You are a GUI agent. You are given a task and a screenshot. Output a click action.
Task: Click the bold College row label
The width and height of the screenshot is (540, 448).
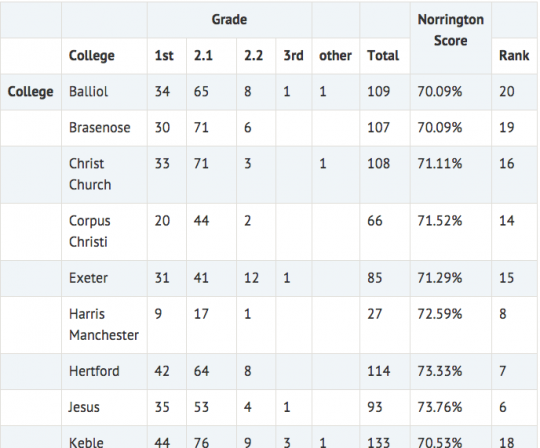(31, 92)
